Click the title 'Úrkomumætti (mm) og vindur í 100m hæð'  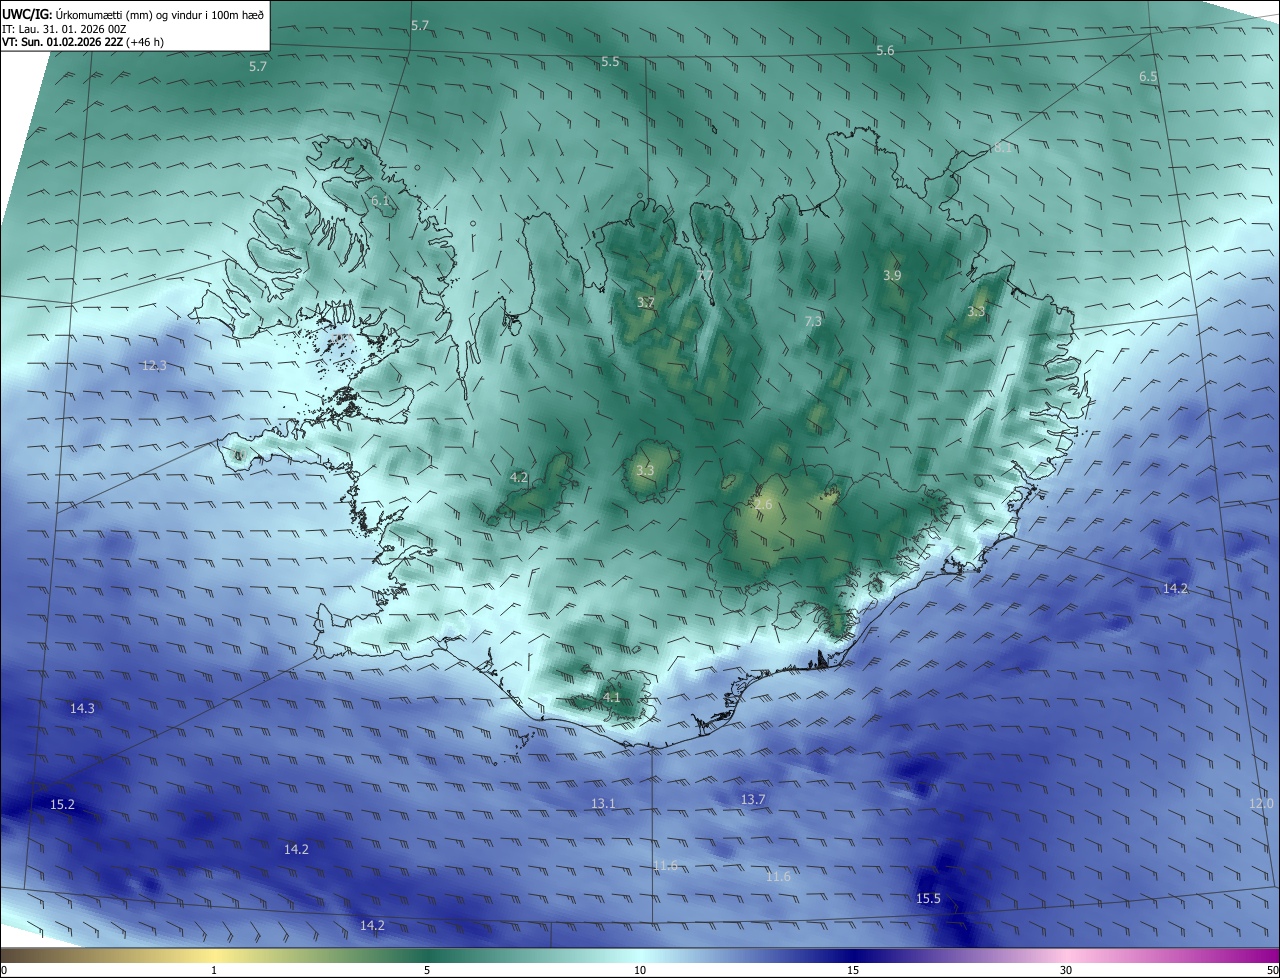click(159, 15)
